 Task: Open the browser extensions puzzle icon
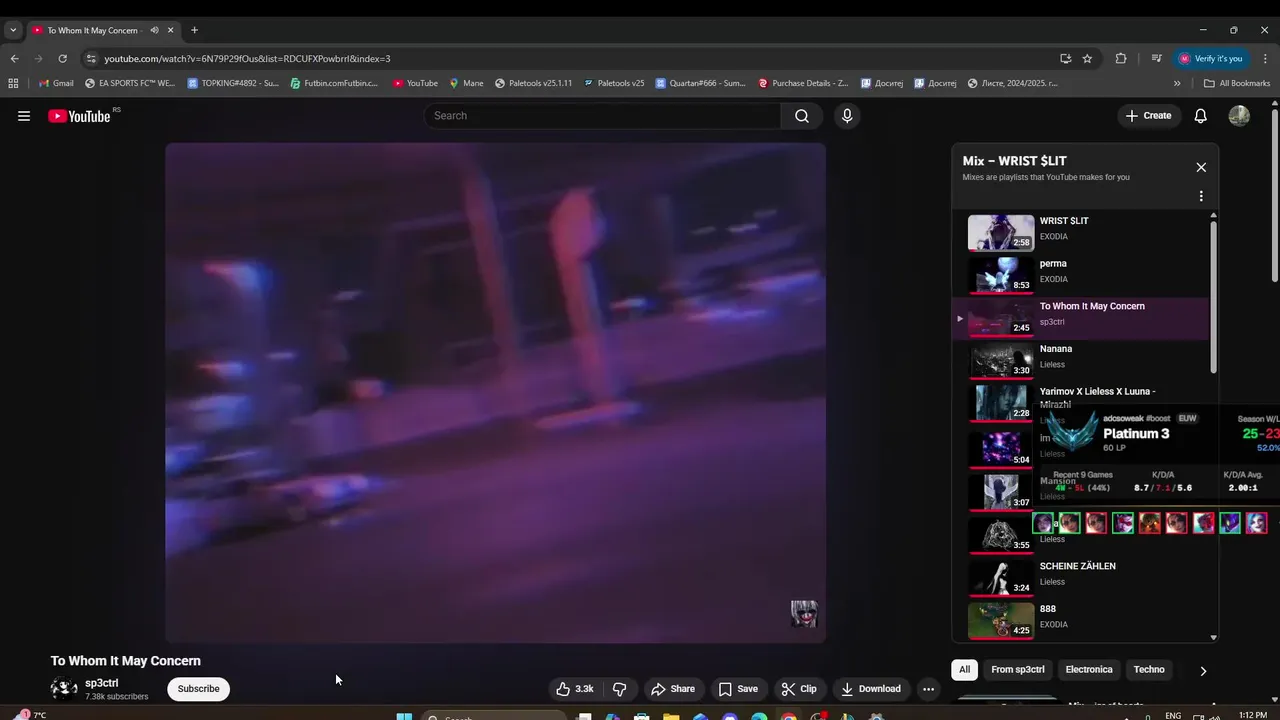[x=1121, y=58]
